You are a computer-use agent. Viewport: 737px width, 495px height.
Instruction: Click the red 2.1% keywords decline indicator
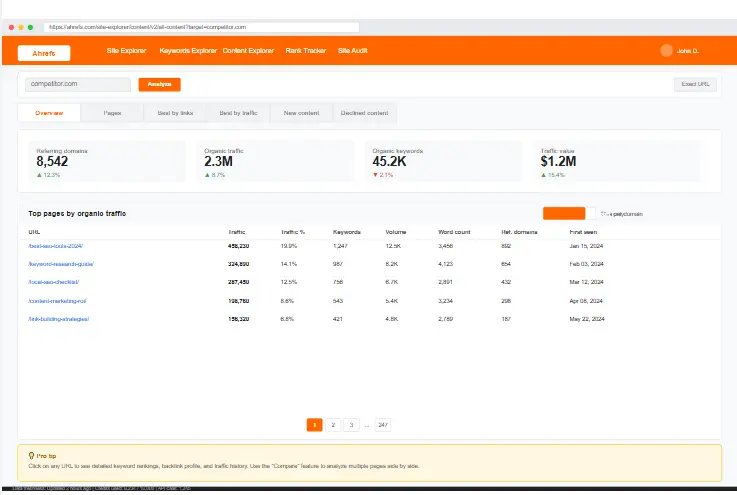(x=383, y=175)
